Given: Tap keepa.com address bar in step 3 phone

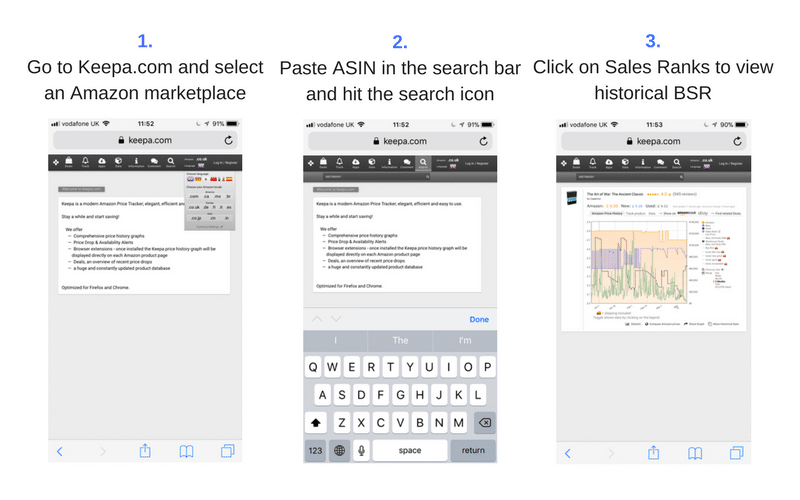Looking at the screenshot, I should [653, 141].
